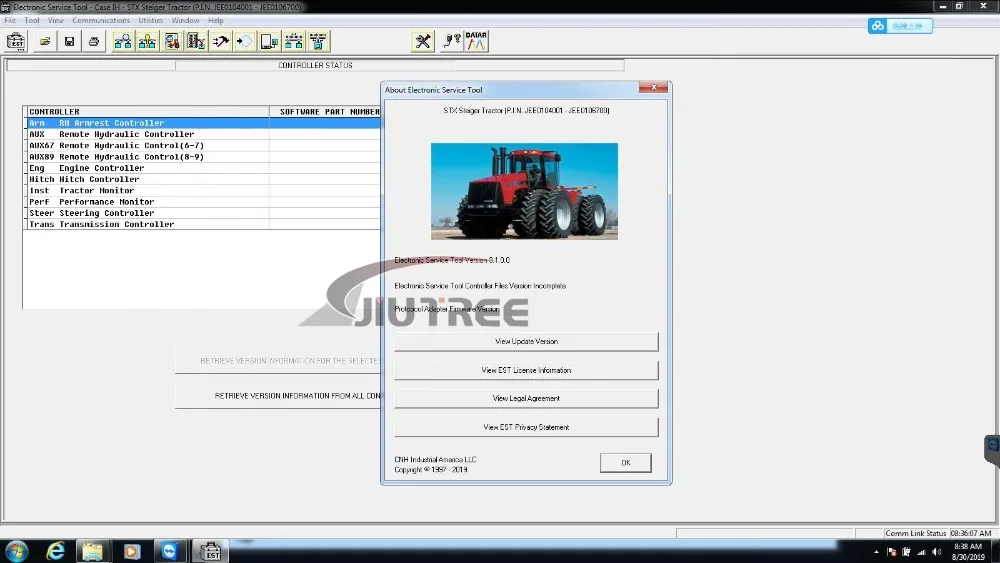The width and height of the screenshot is (1000, 563).
Task: Open file using the folder toolbar icon
Action: (45, 41)
